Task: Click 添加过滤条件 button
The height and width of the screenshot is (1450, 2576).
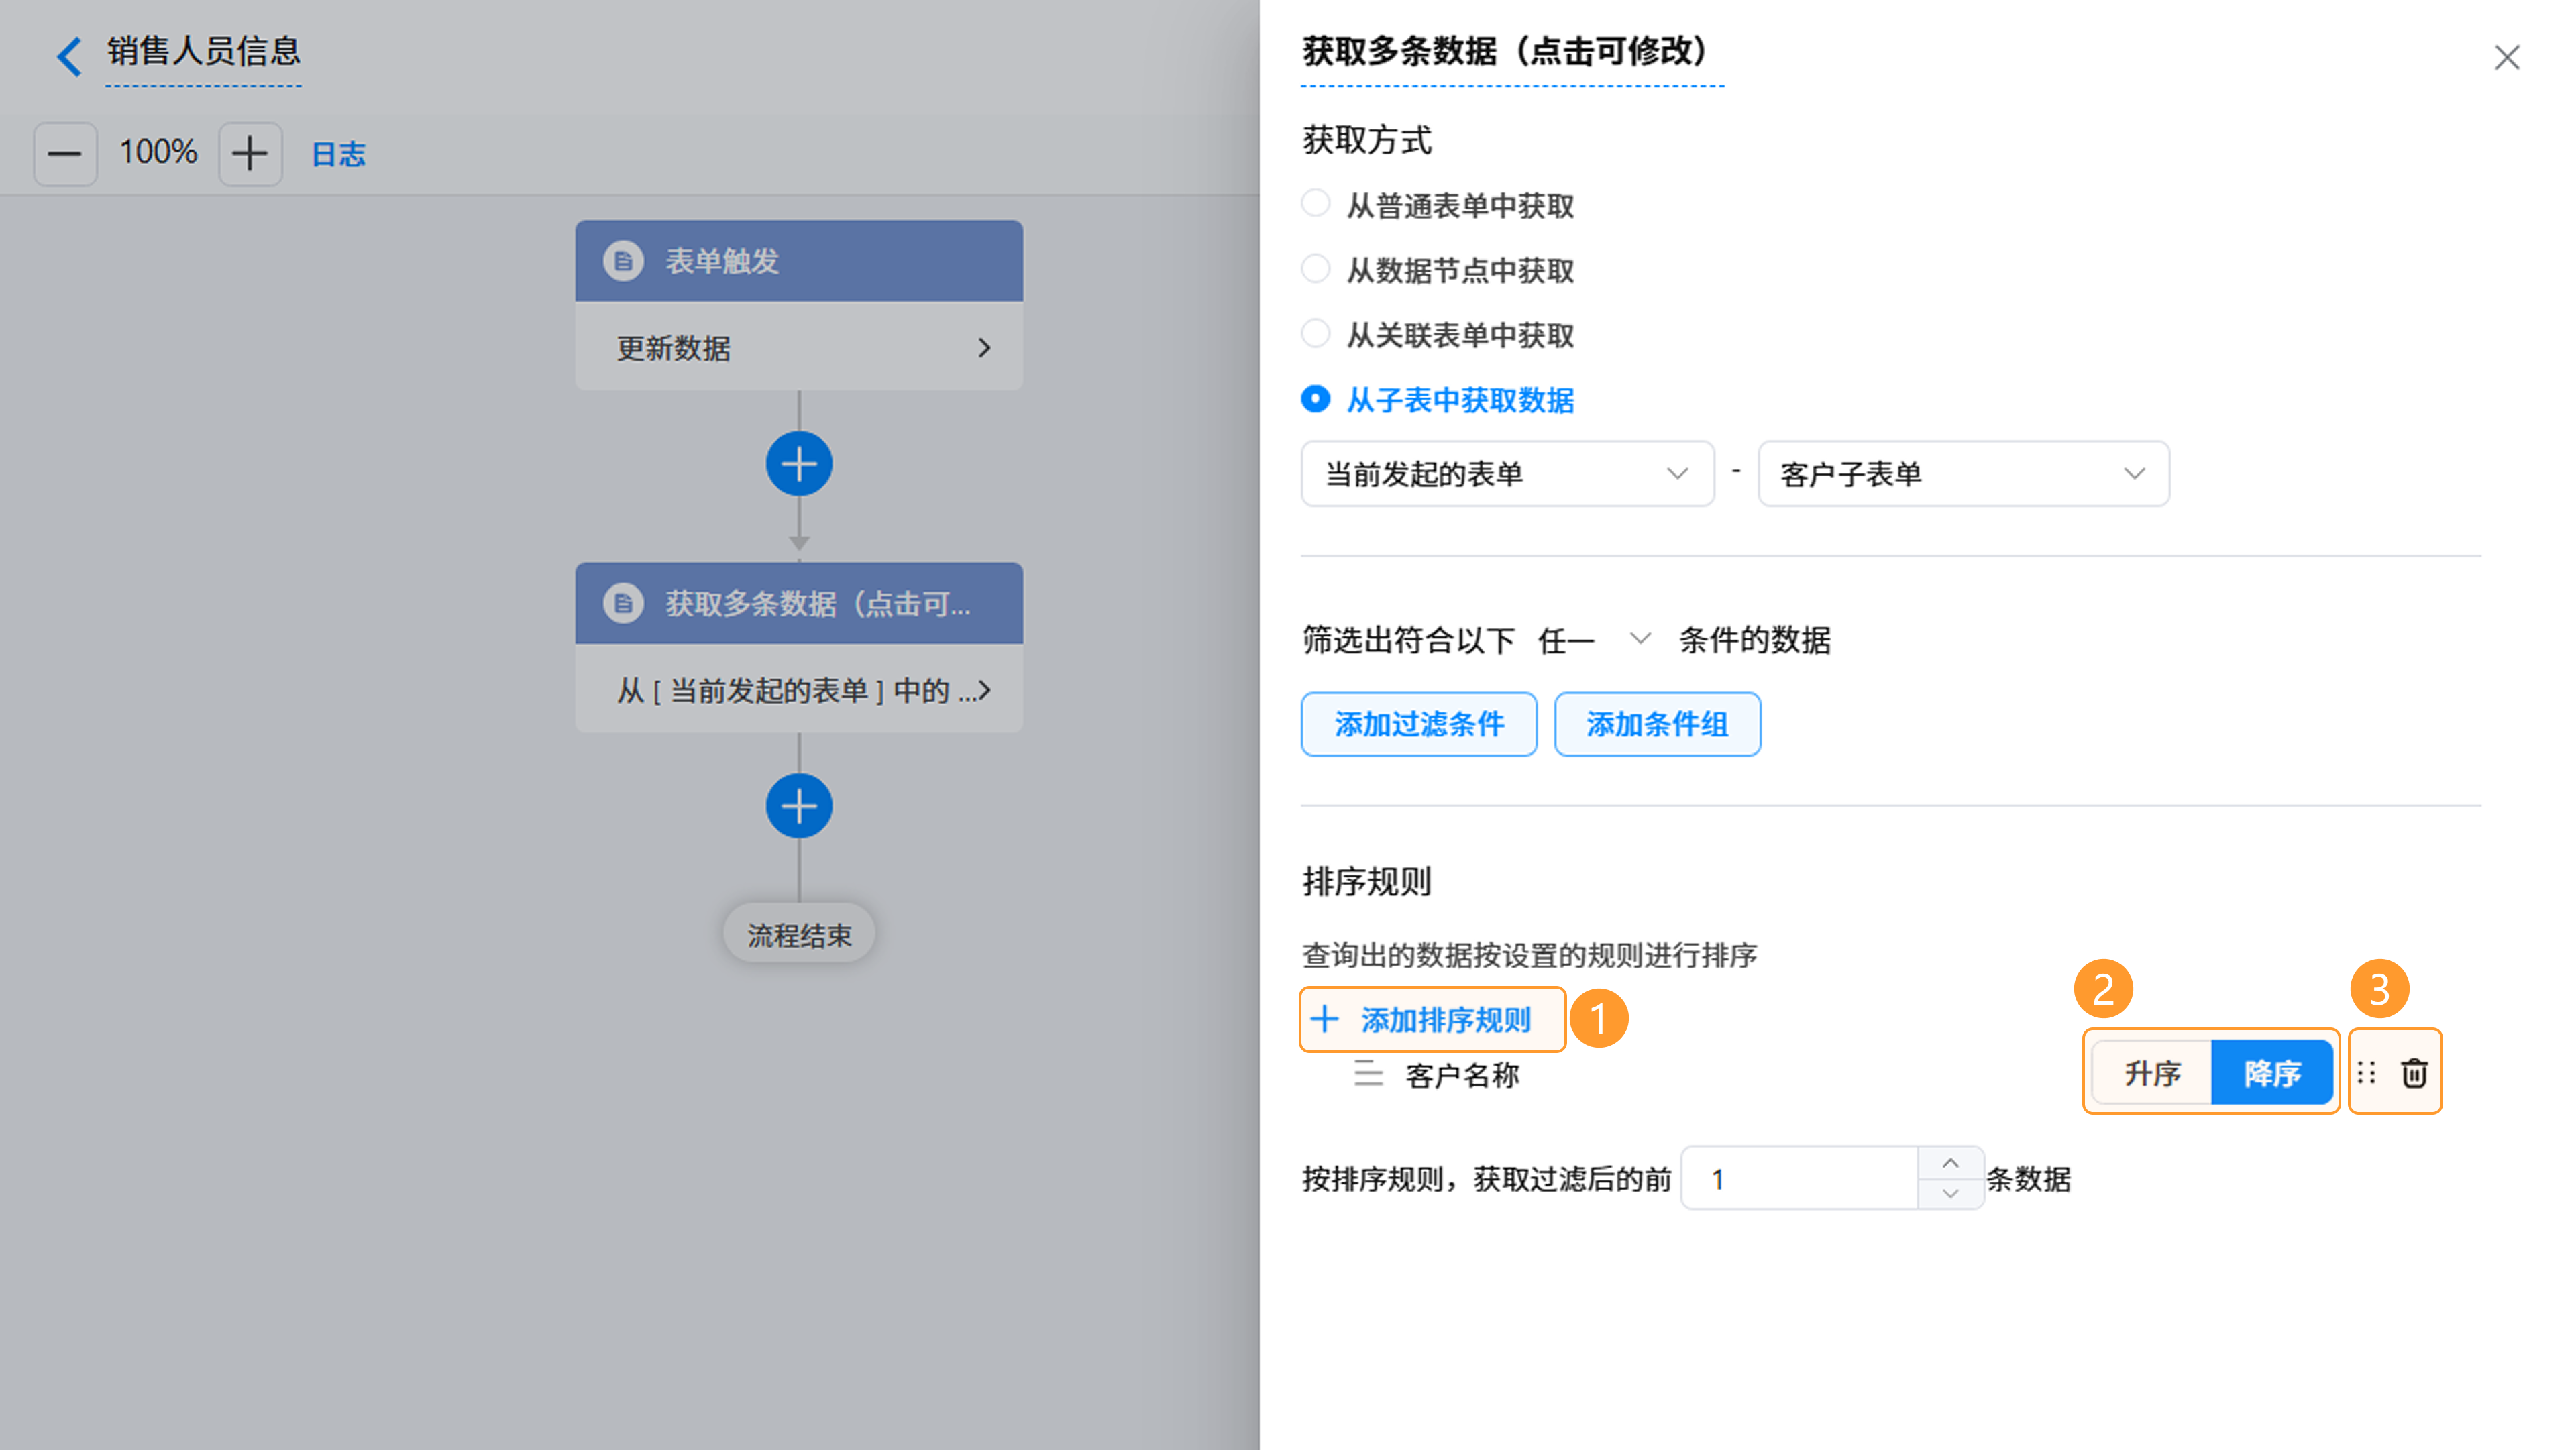Action: [1419, 724]
